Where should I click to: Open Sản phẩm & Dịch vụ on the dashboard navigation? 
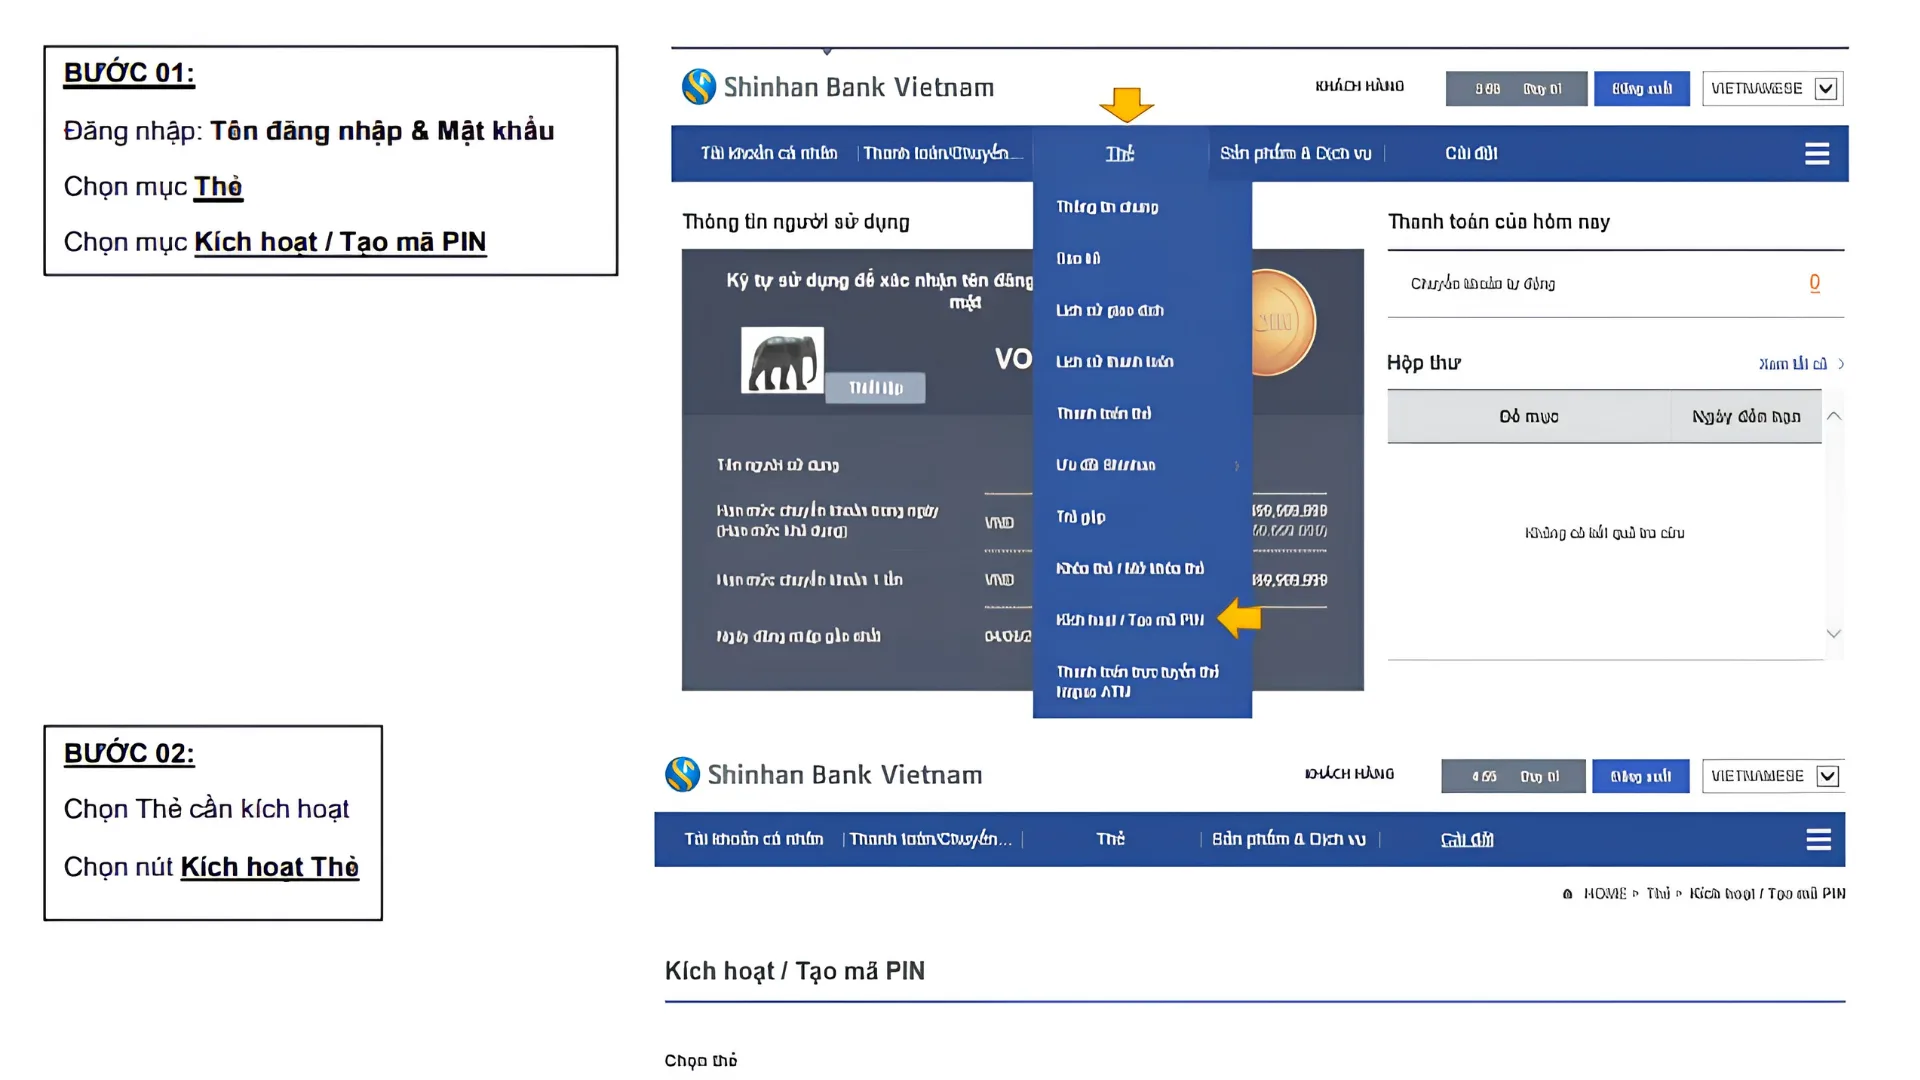point(1296,153)
